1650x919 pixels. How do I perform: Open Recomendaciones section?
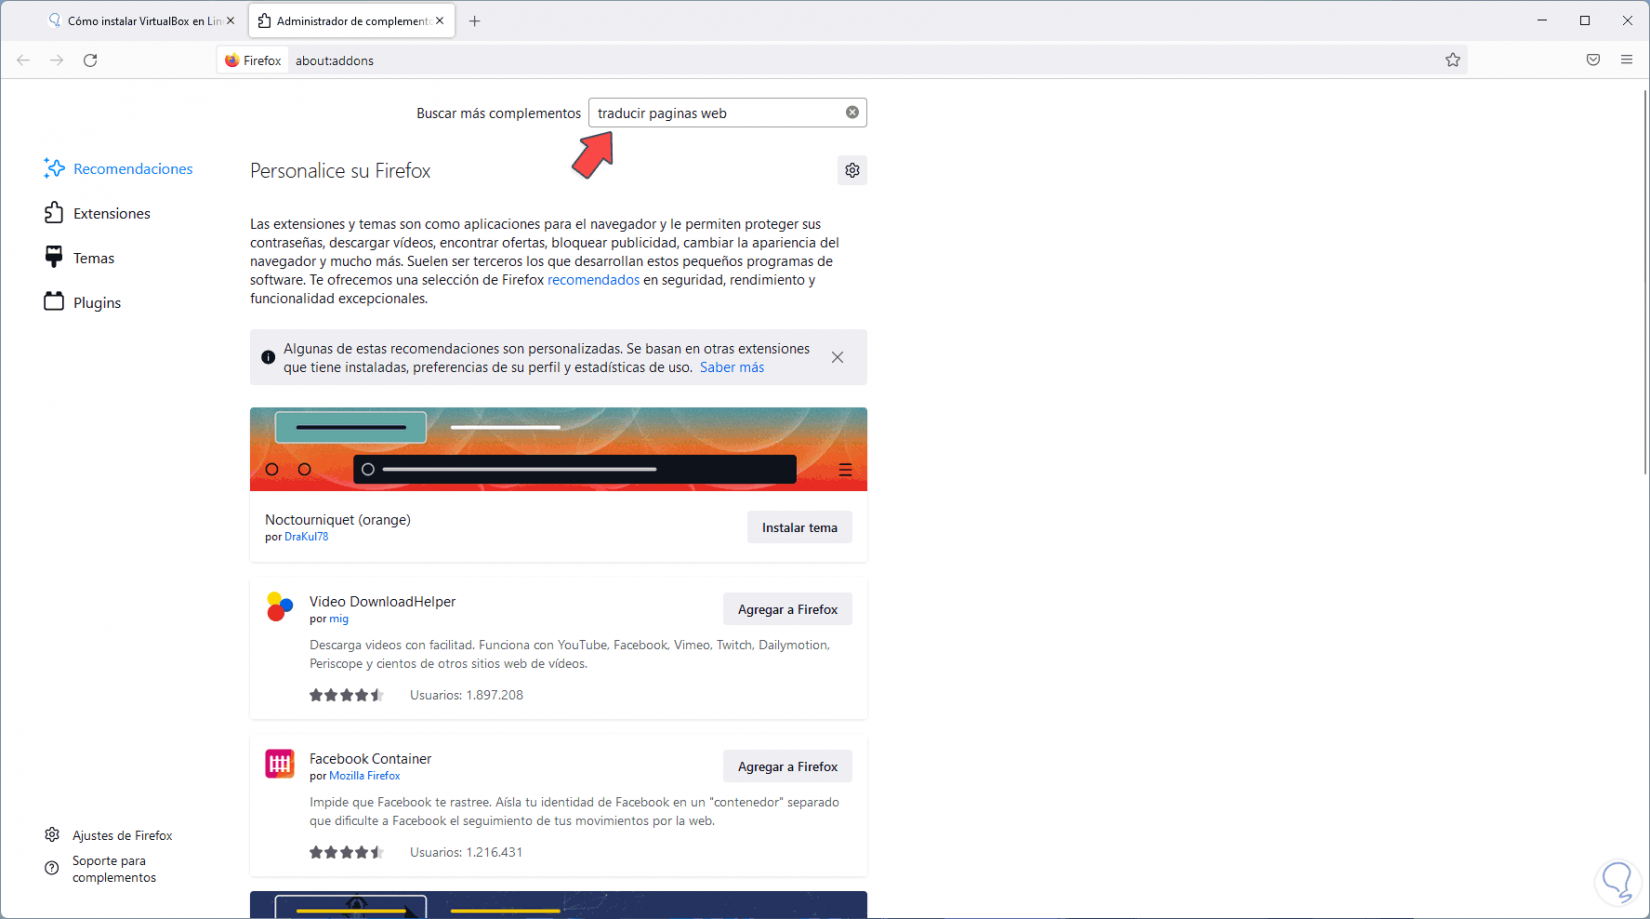coord(119,169)
